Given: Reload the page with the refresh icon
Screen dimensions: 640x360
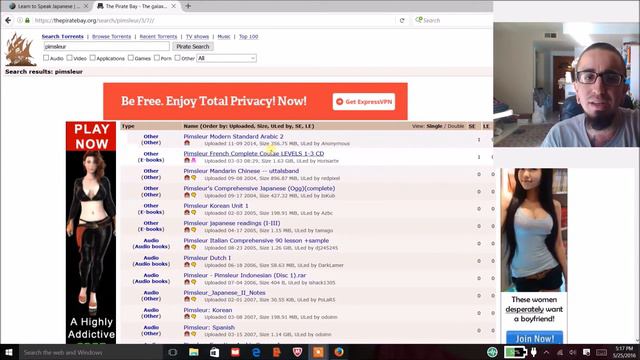Looking at the screenshot, I should point(402,20).
